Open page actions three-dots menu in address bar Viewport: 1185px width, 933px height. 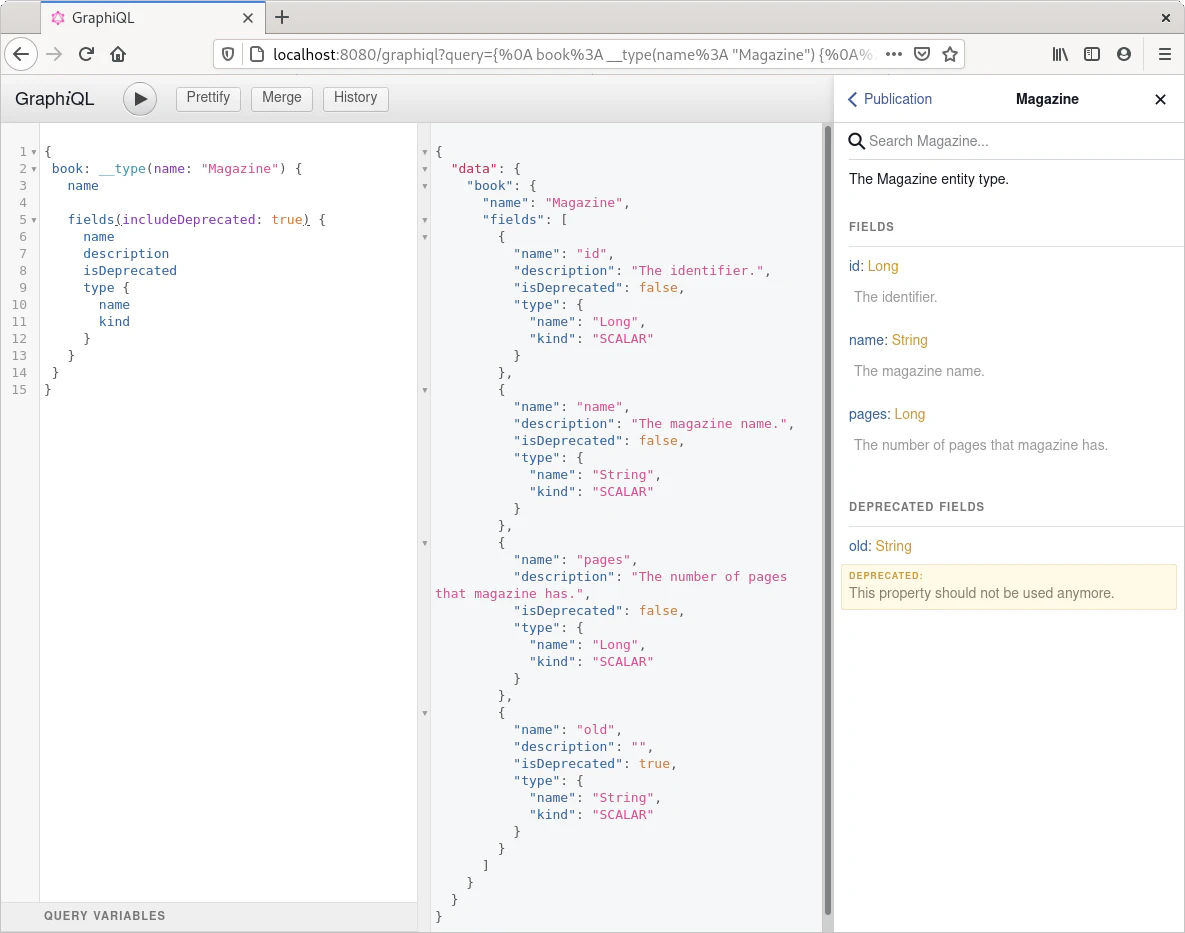tap(894, 54)
